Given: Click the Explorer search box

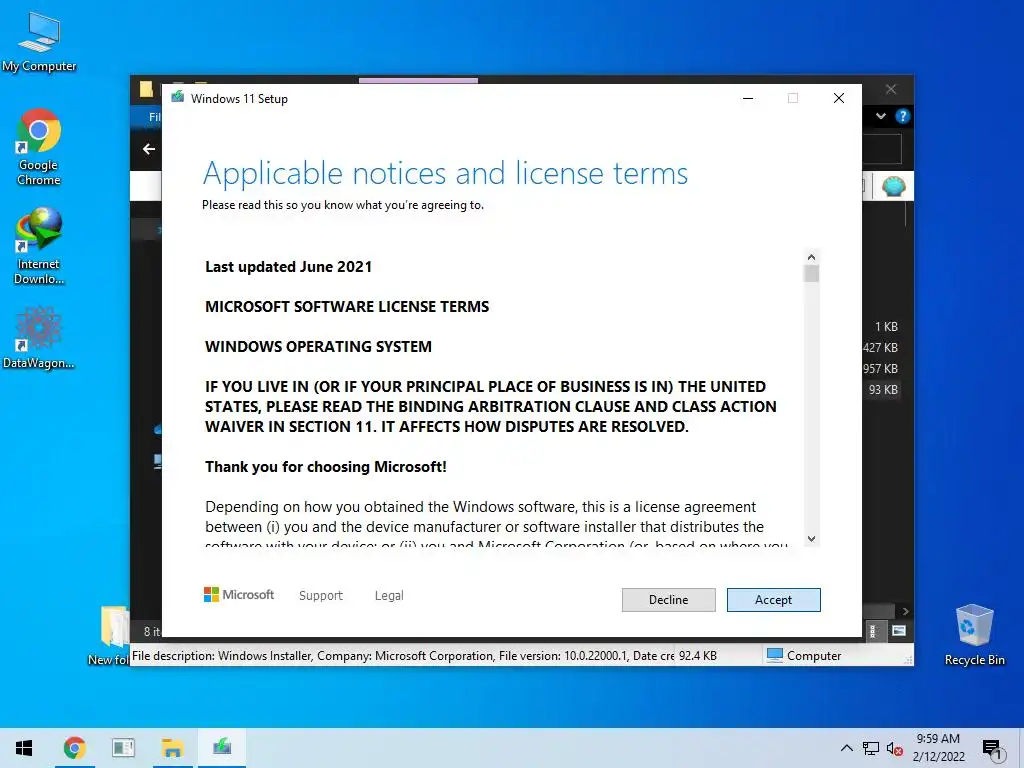Looking at the screenshot, I should coord(882,150).
